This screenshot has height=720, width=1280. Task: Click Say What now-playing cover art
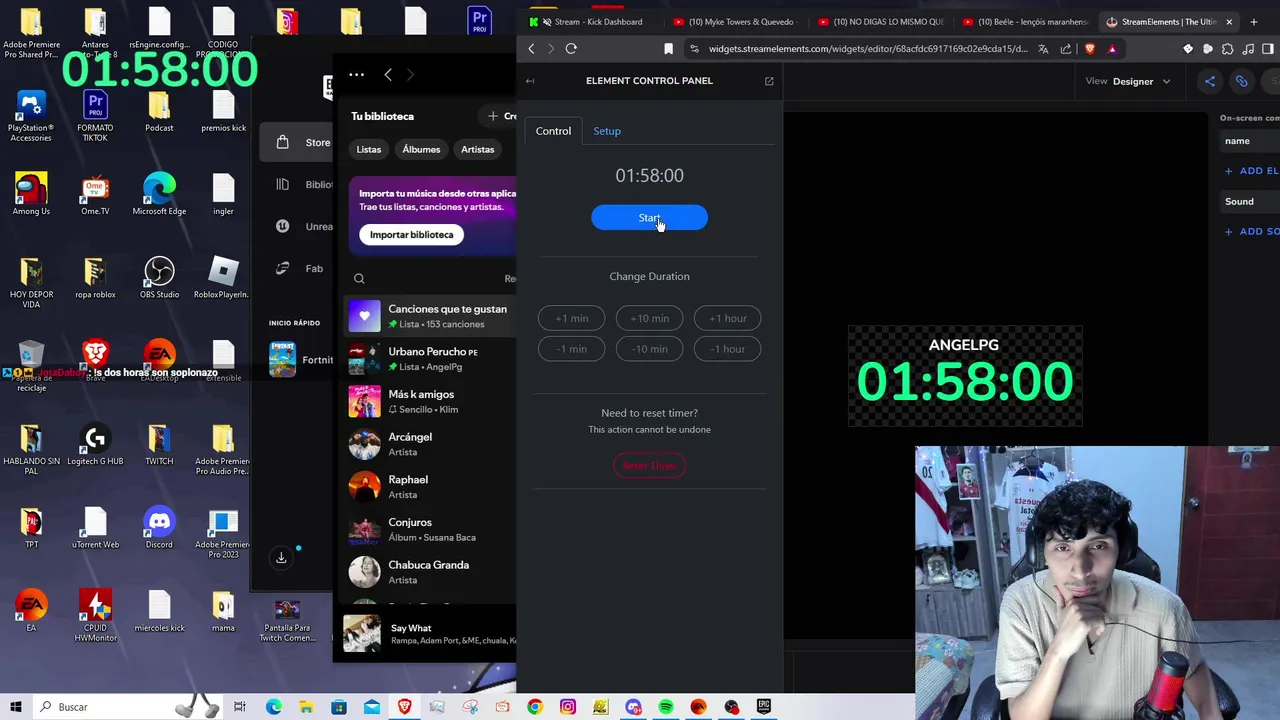point(362,634)
